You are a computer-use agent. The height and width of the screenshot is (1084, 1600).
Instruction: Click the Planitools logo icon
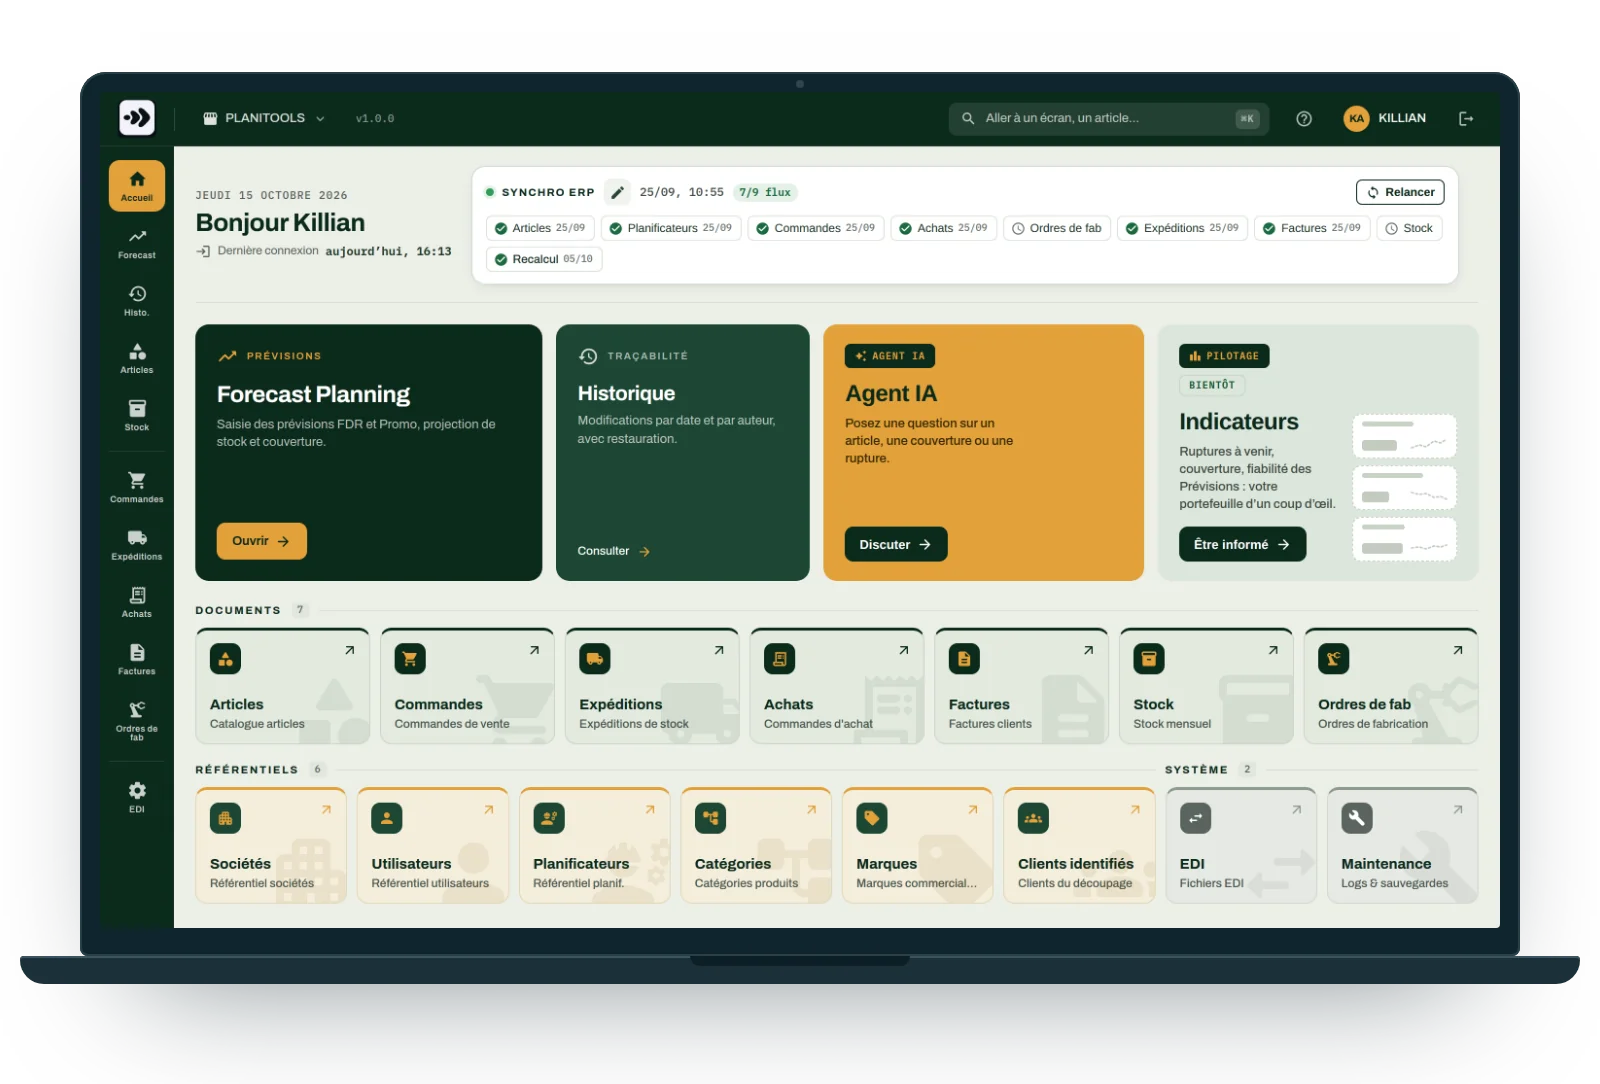pos(137,118)
